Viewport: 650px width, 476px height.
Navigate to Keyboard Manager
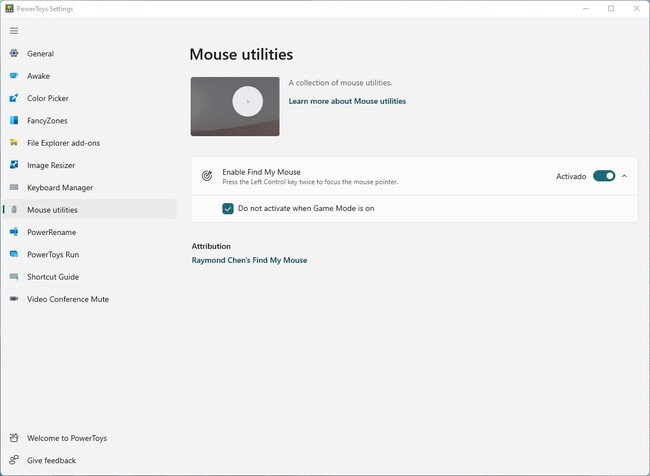[90, 187]
